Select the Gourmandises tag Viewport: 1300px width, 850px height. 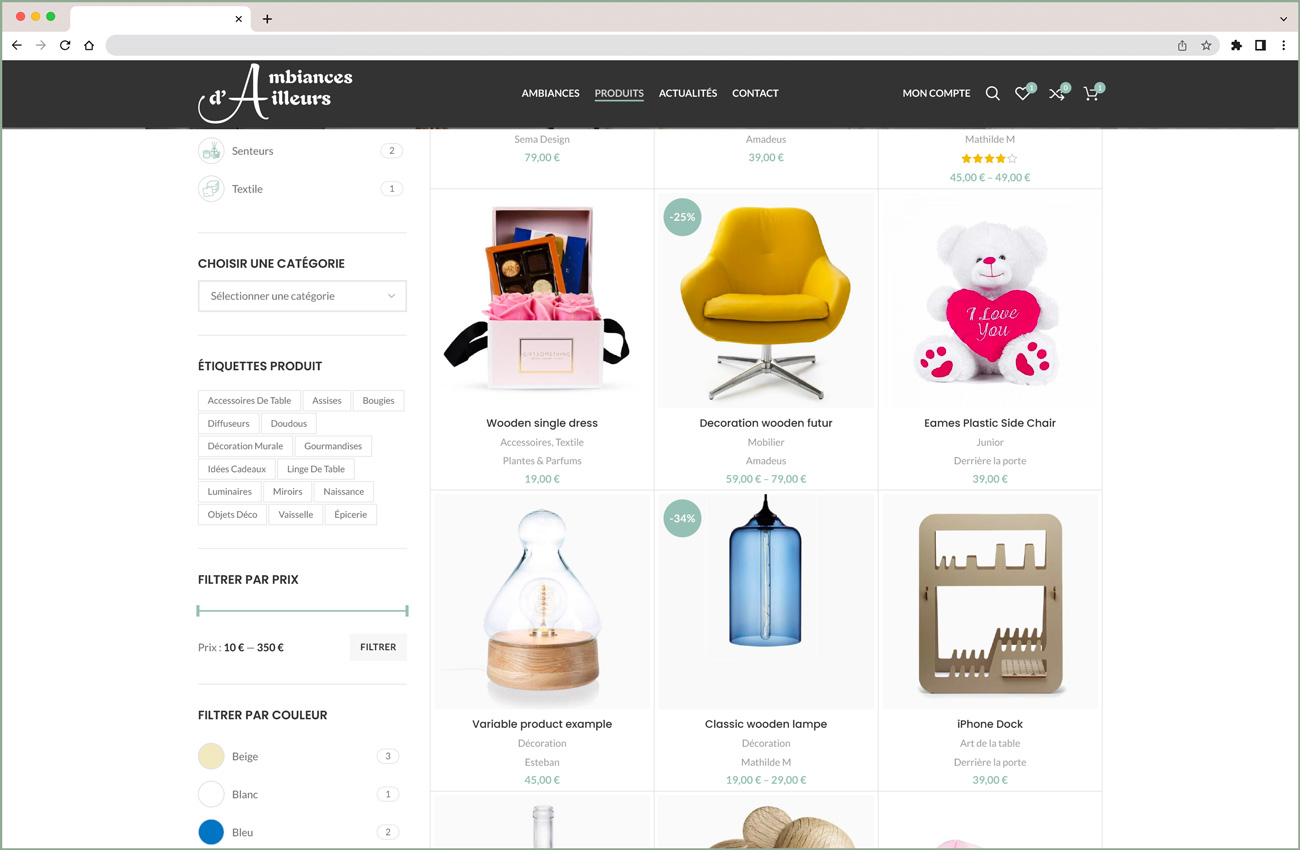pyautogui.click(x=333, y=446)
